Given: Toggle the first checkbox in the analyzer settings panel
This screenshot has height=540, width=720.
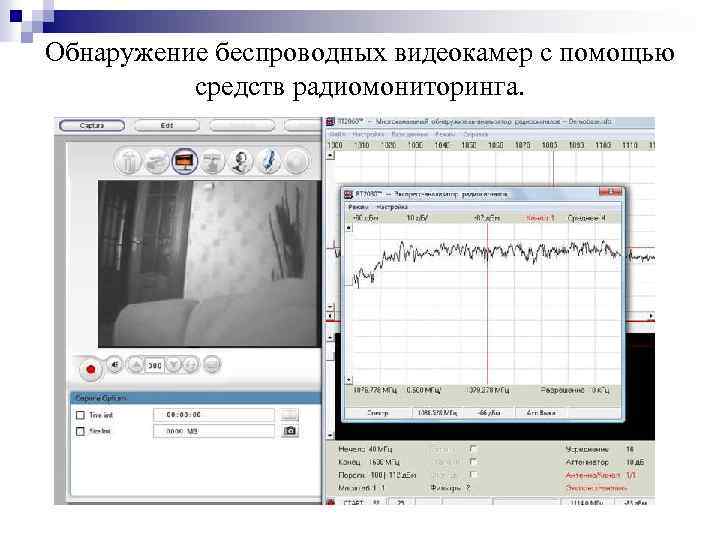Looking at the screenshot, I should (473, 449).
